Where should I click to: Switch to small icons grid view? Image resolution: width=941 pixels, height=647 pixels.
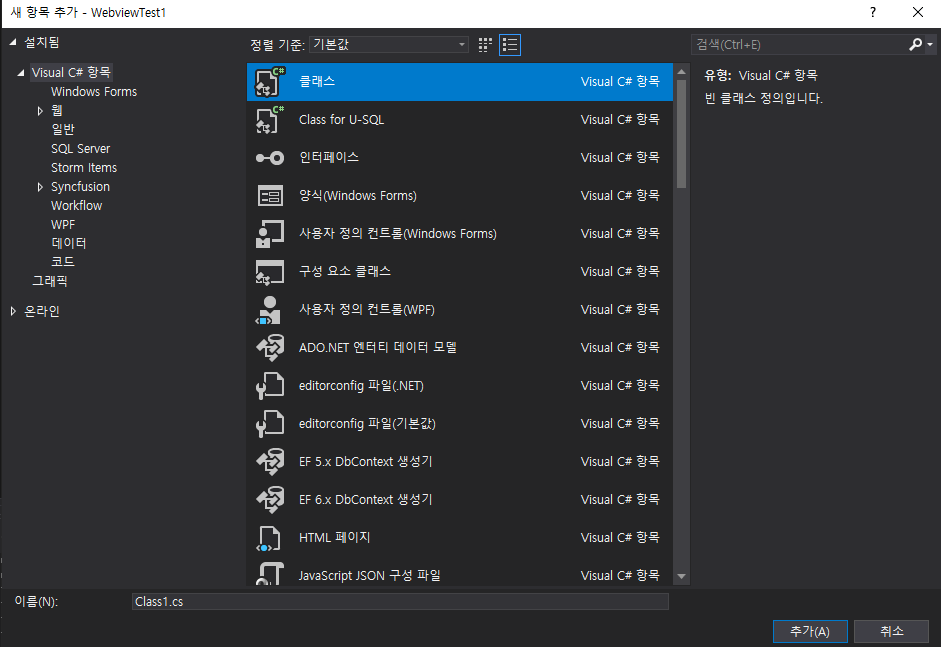pyautogui.click(x=485, y=45)
